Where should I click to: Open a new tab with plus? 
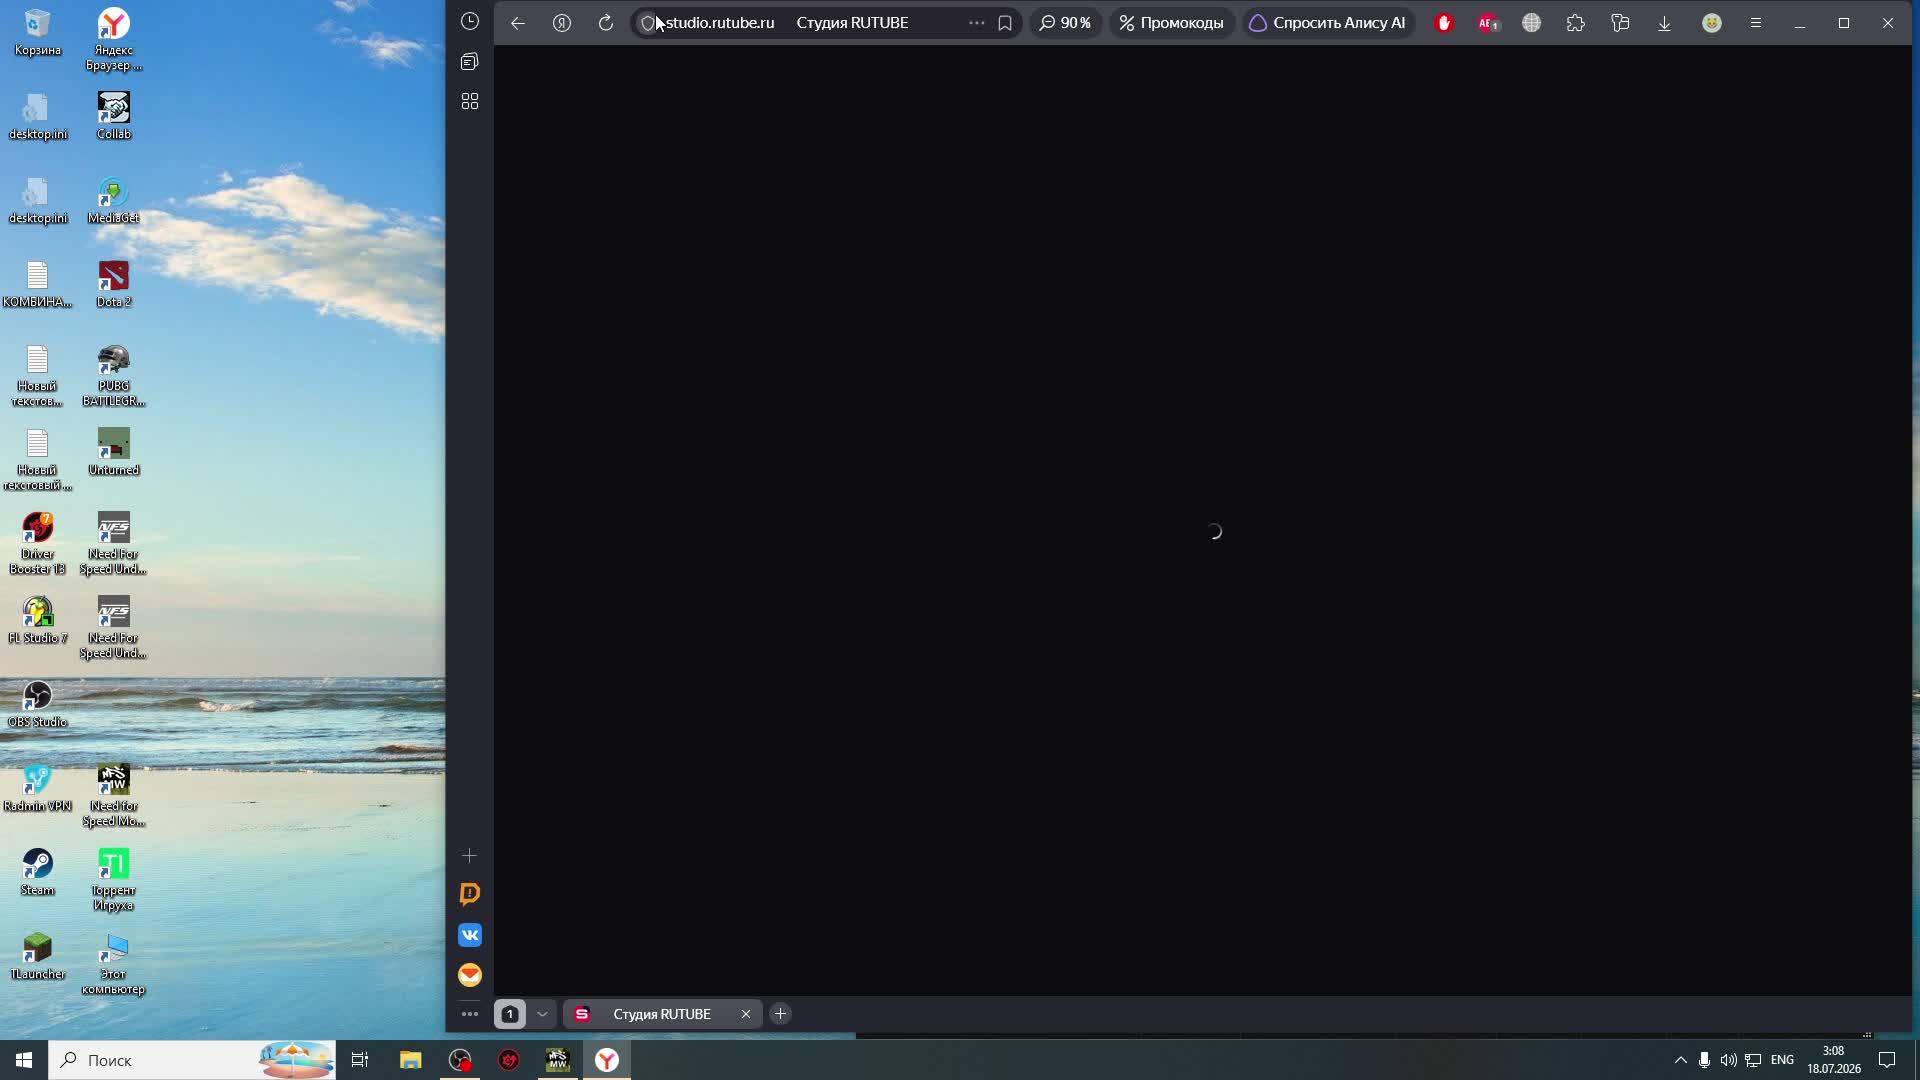(x=781, y=1014)
